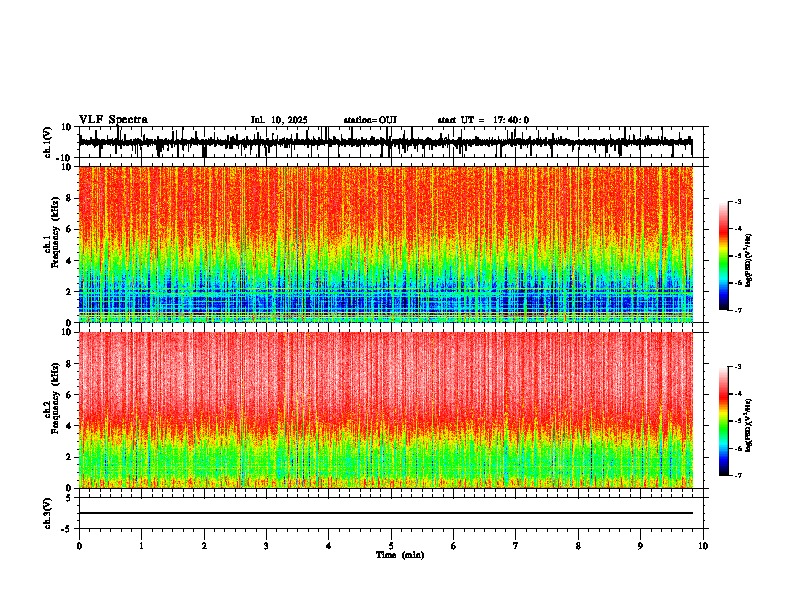Click time tick label "7" on x-axis
792x612 pixels.
(x=516, y=546)
